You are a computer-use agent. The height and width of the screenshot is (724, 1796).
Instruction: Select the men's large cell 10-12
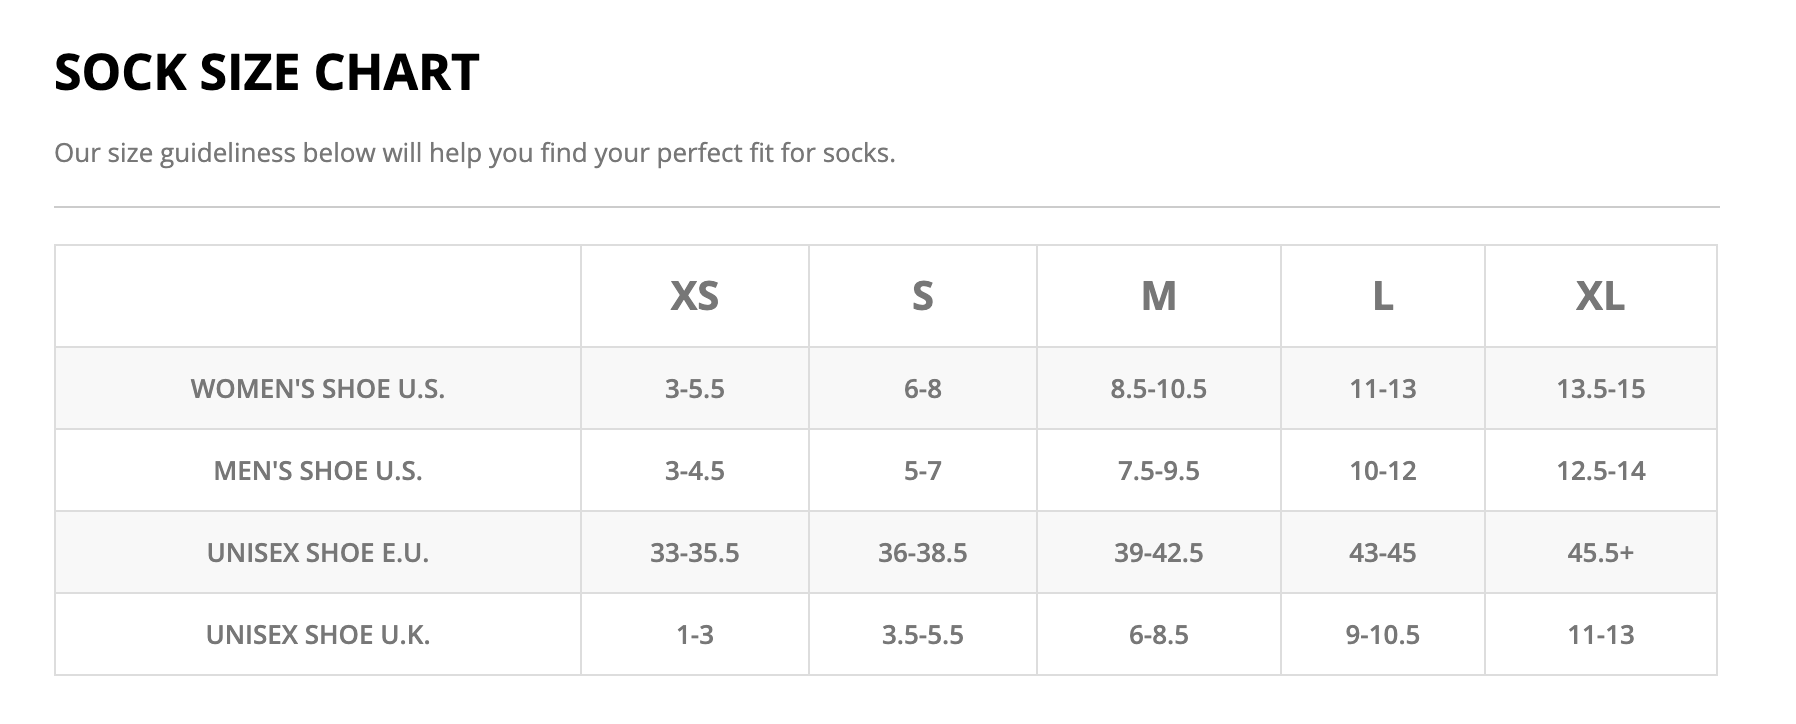point(1383,470)
